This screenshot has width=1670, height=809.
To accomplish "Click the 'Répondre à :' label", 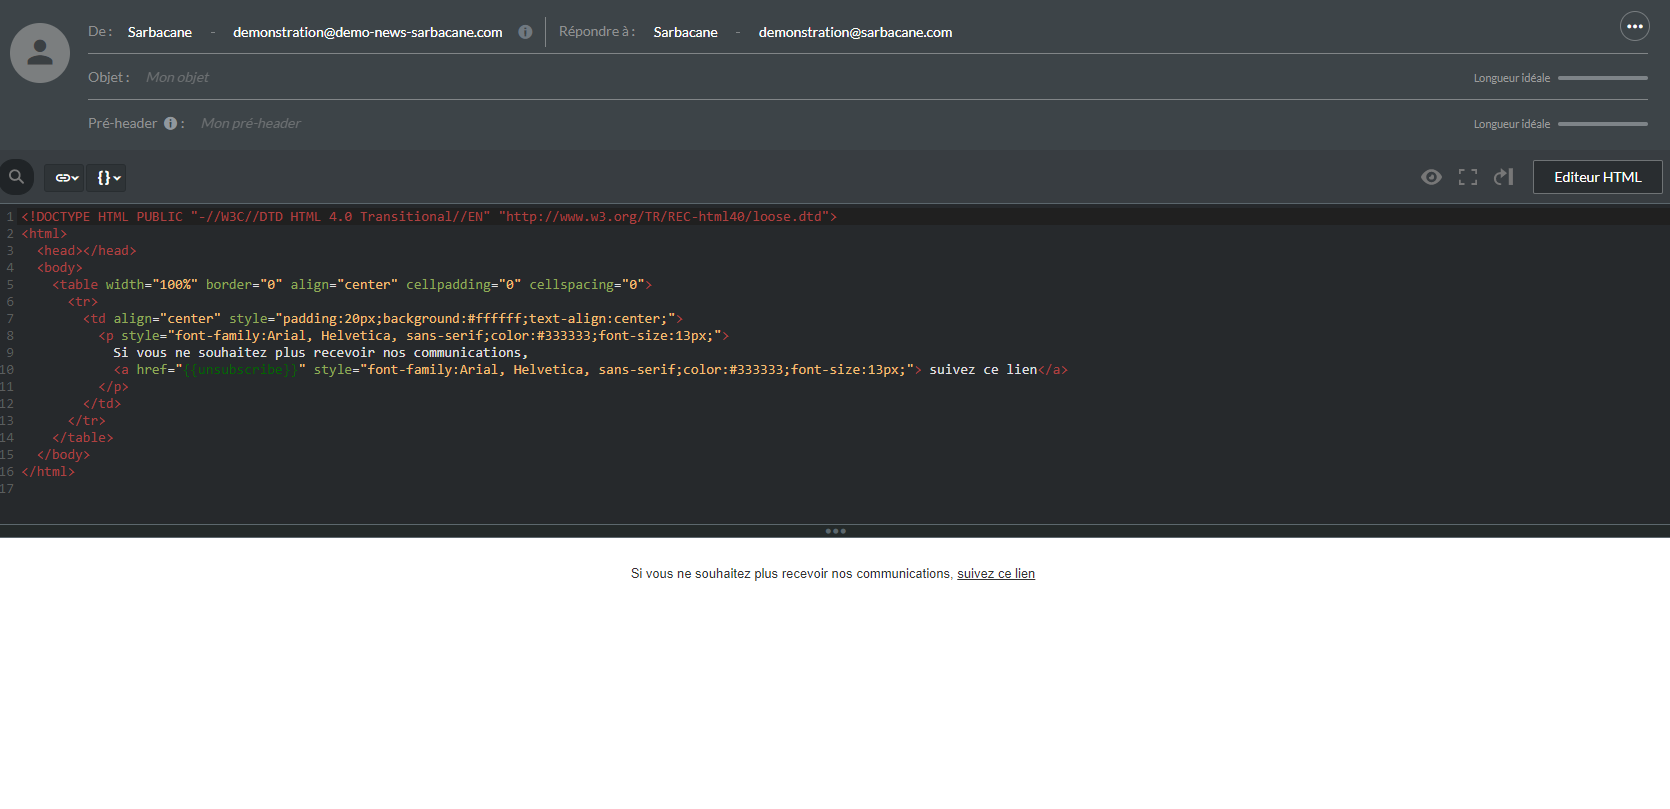I will coord(597,32).
